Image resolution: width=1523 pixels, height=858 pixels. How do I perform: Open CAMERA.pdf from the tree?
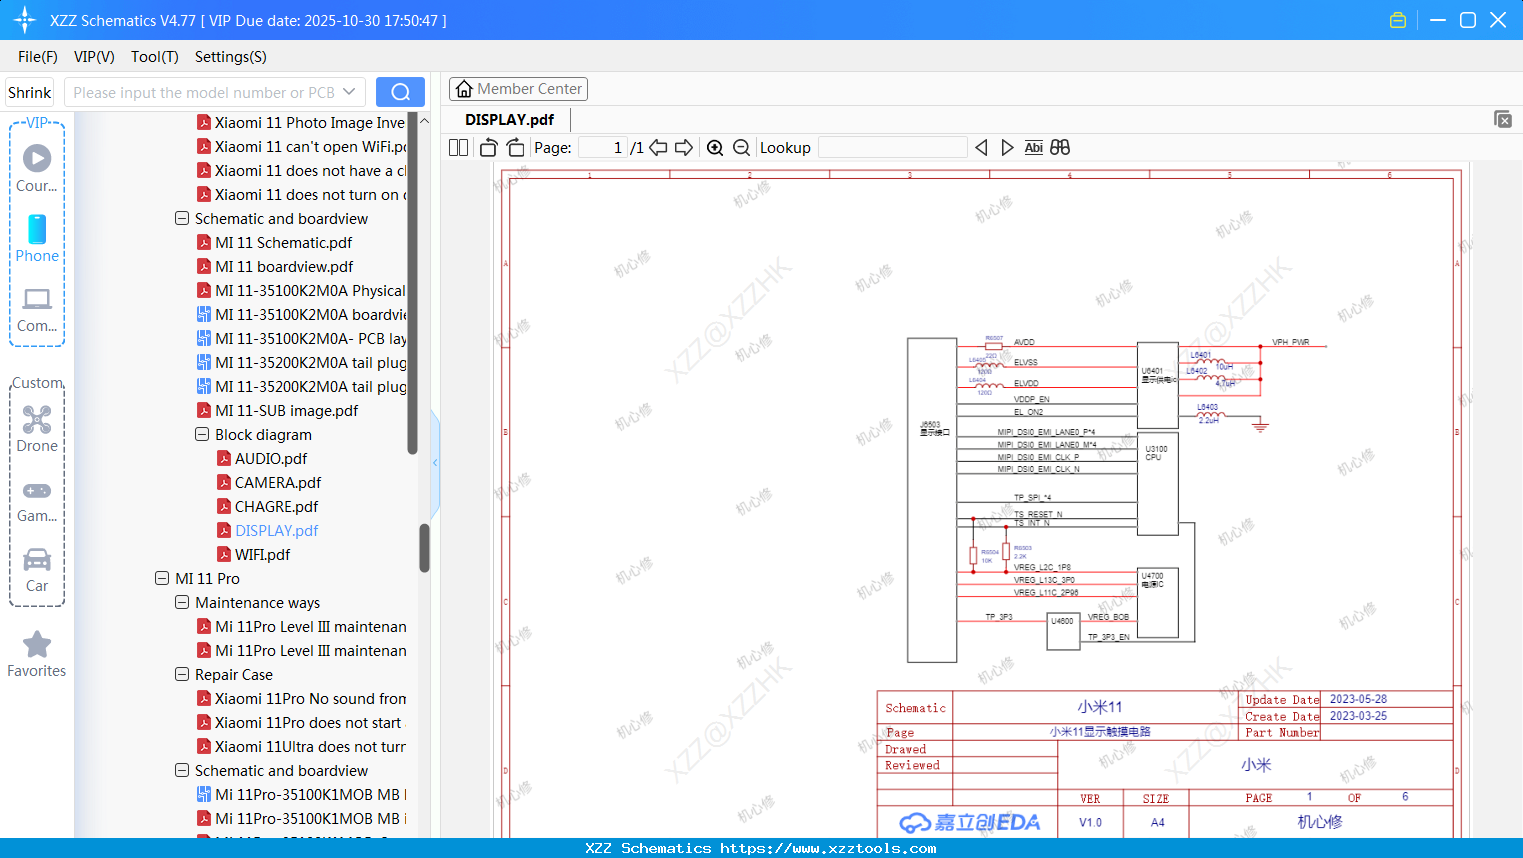pos(277,483)
